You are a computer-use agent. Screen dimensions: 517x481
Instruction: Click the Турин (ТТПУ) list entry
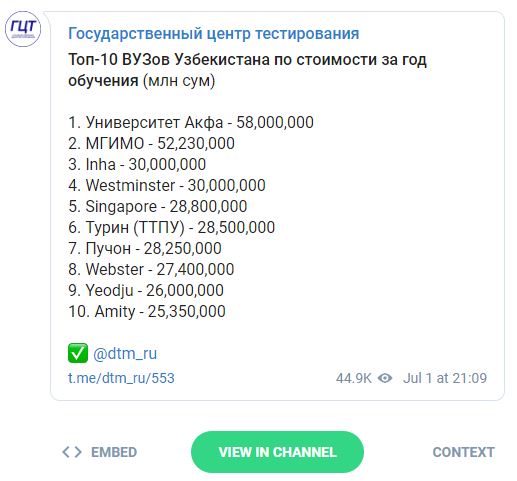click(172, 227)
